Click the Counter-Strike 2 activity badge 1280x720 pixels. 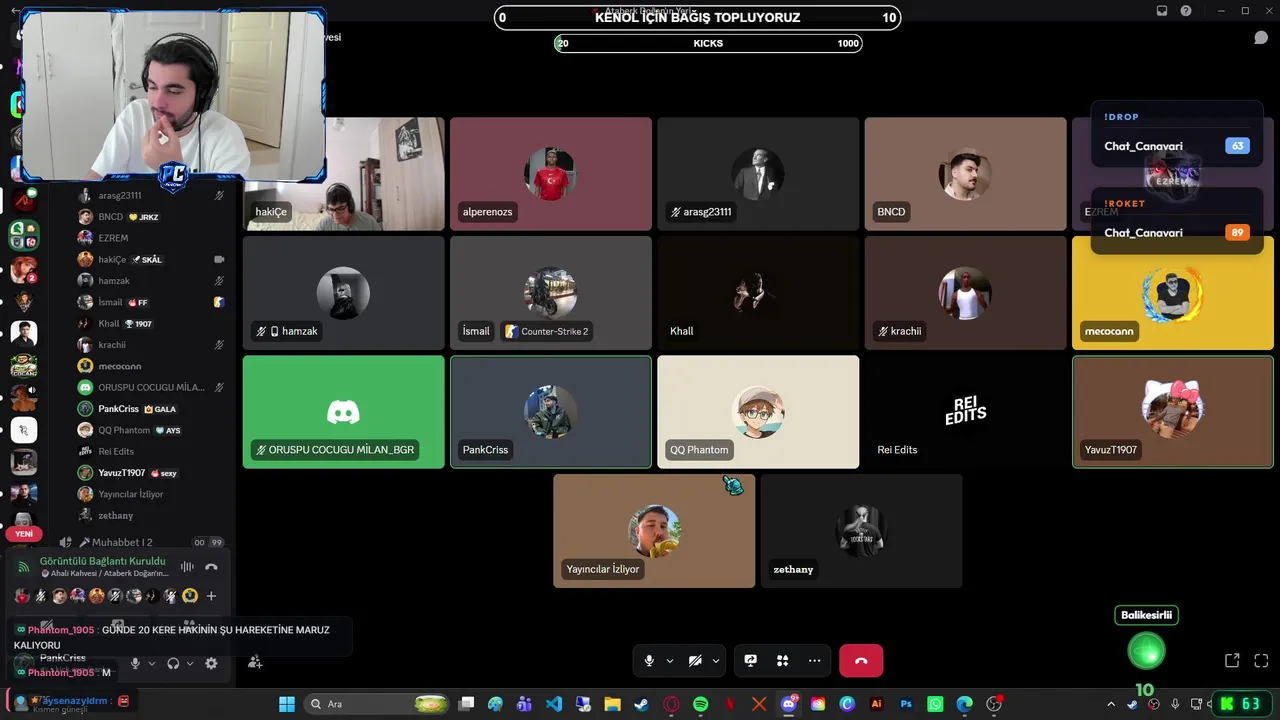(x=547, y=331)
